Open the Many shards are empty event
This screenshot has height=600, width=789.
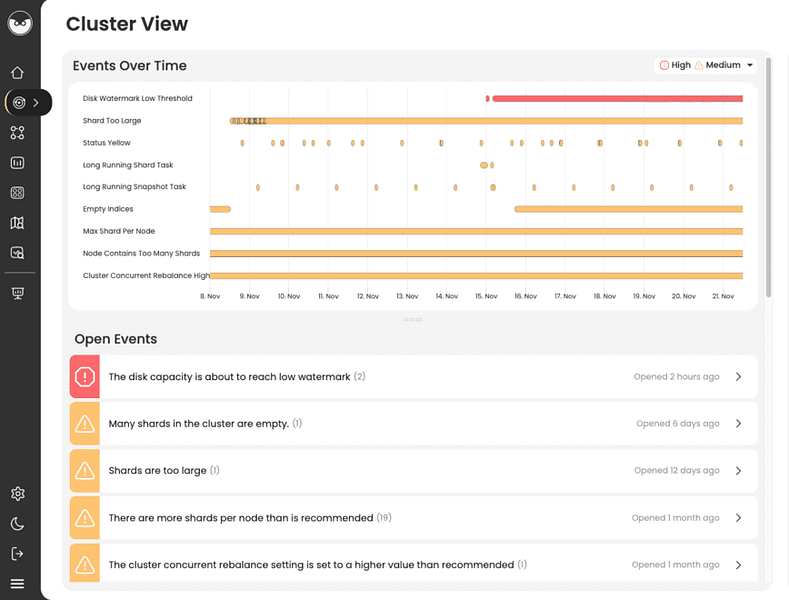click(x=414, y=423)
